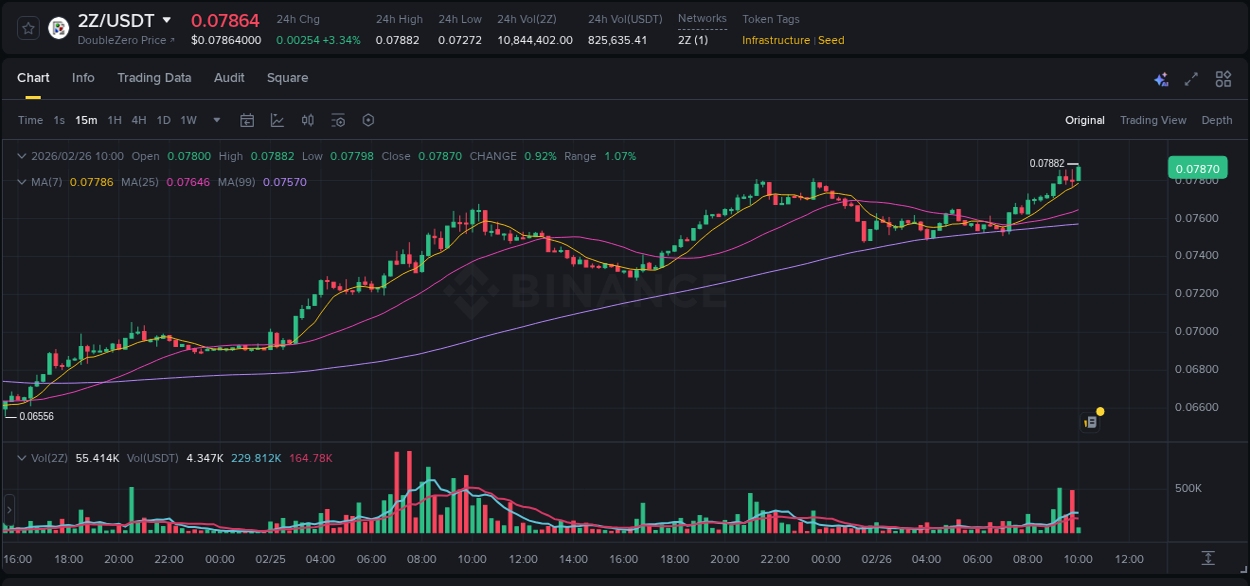Toggle the favorite star for 2Z/USDT
The height and width of the screenshot is (586, 1250).
click(26, 27)
